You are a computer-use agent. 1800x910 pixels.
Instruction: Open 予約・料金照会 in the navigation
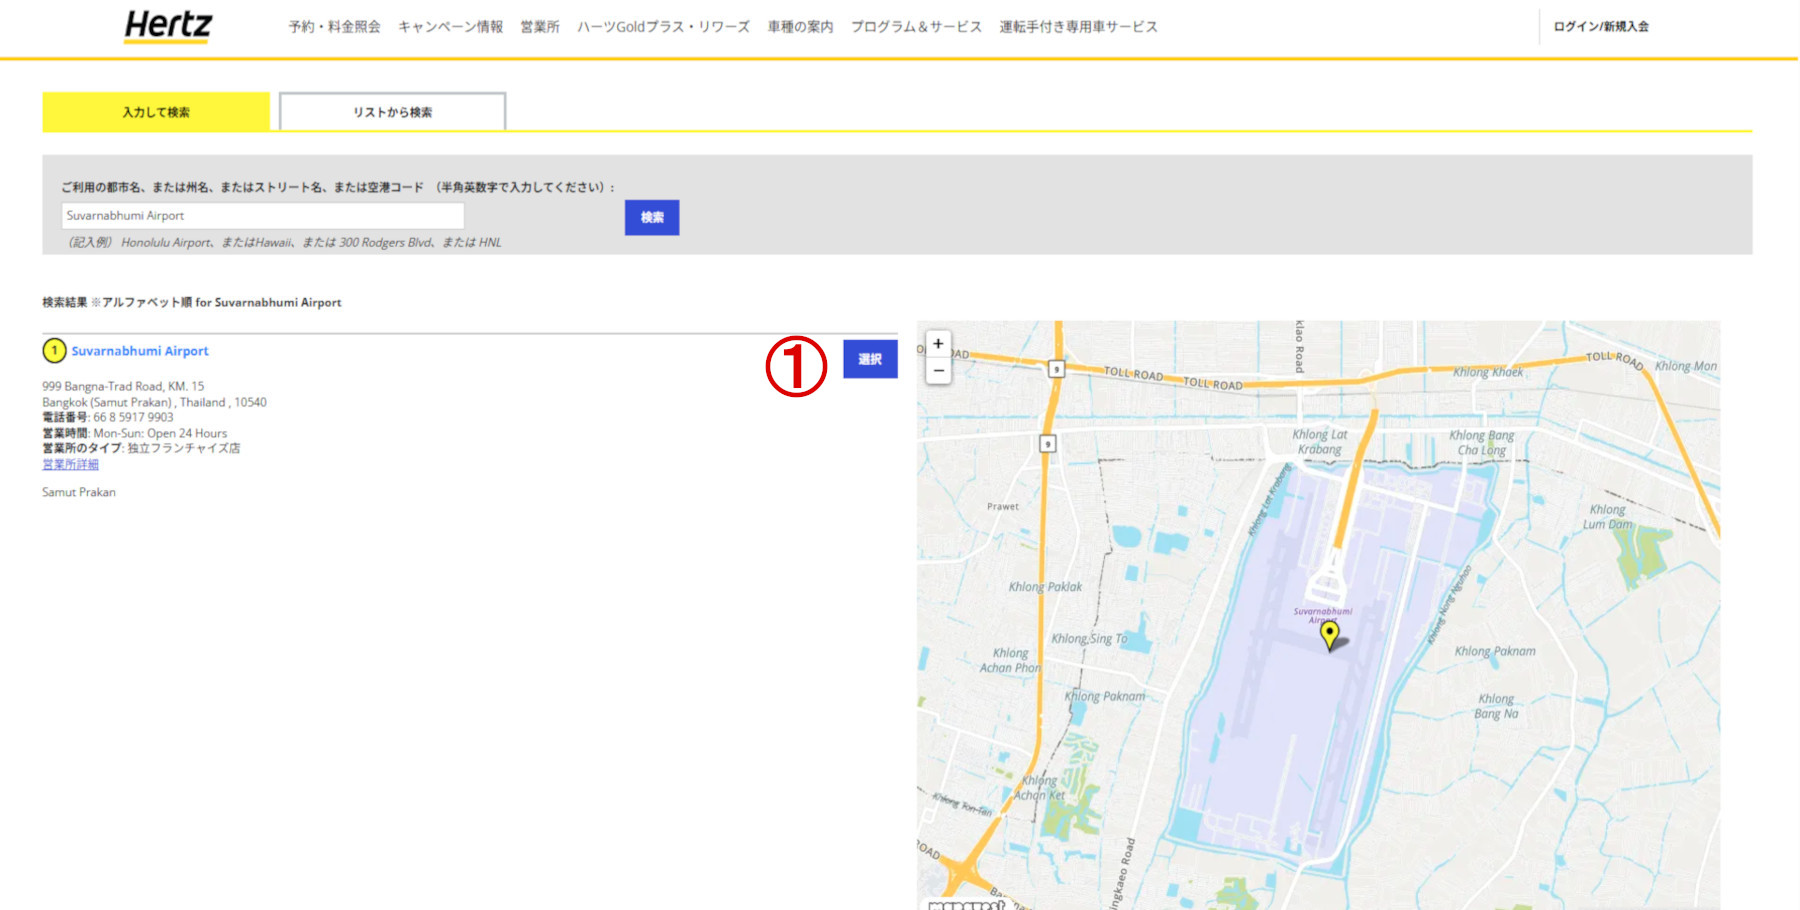pos(333,27)
